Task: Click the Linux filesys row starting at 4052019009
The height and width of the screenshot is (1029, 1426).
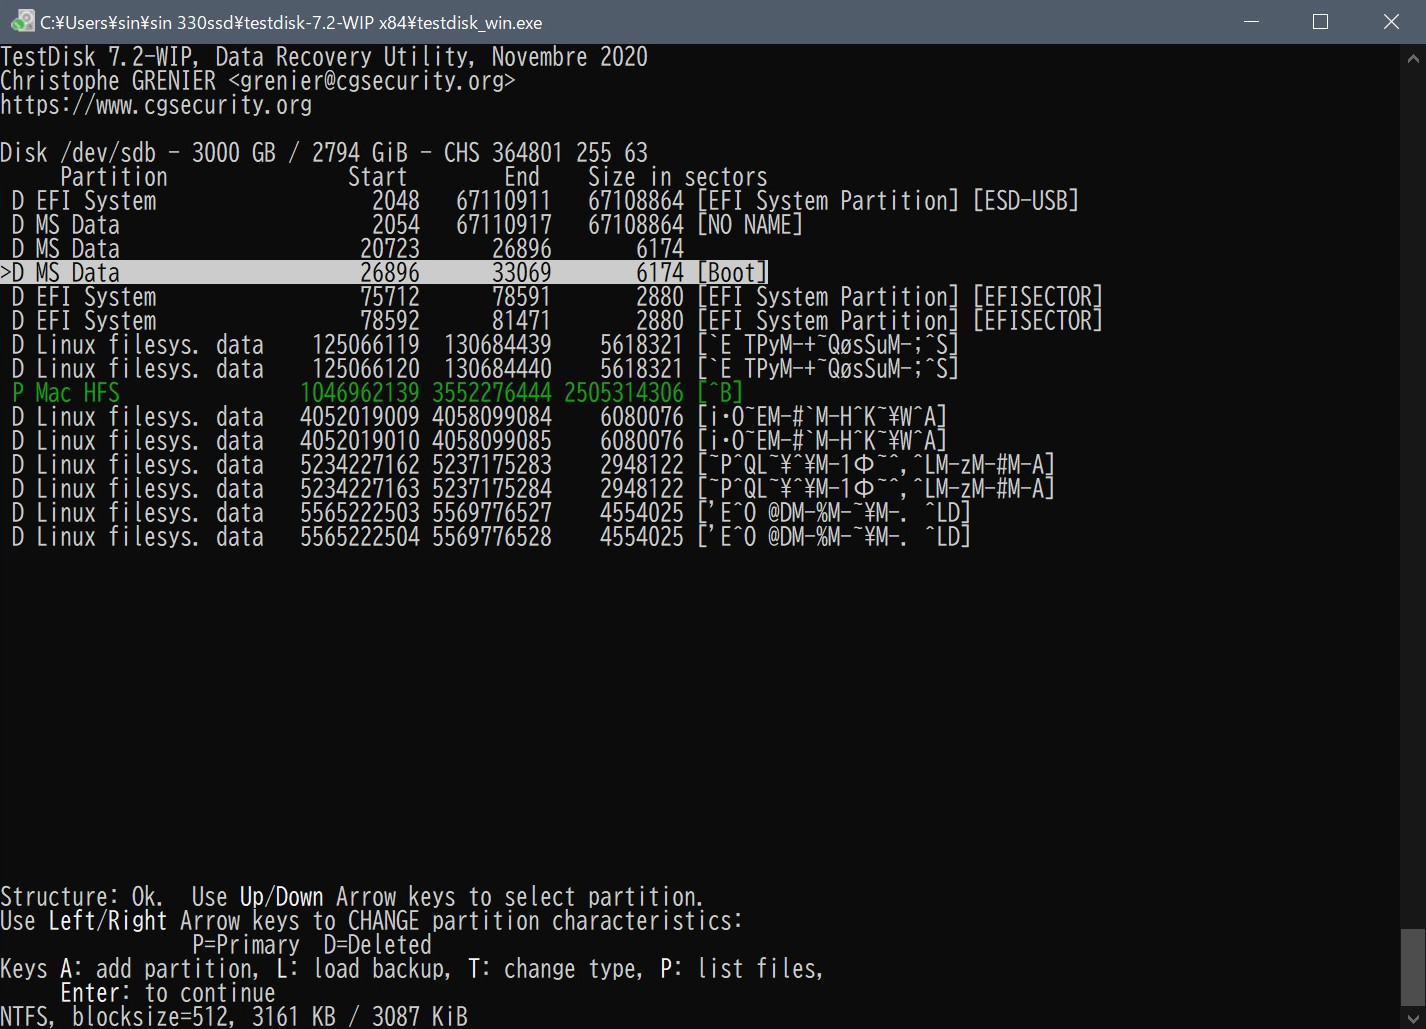Action: tap(472, 417)
